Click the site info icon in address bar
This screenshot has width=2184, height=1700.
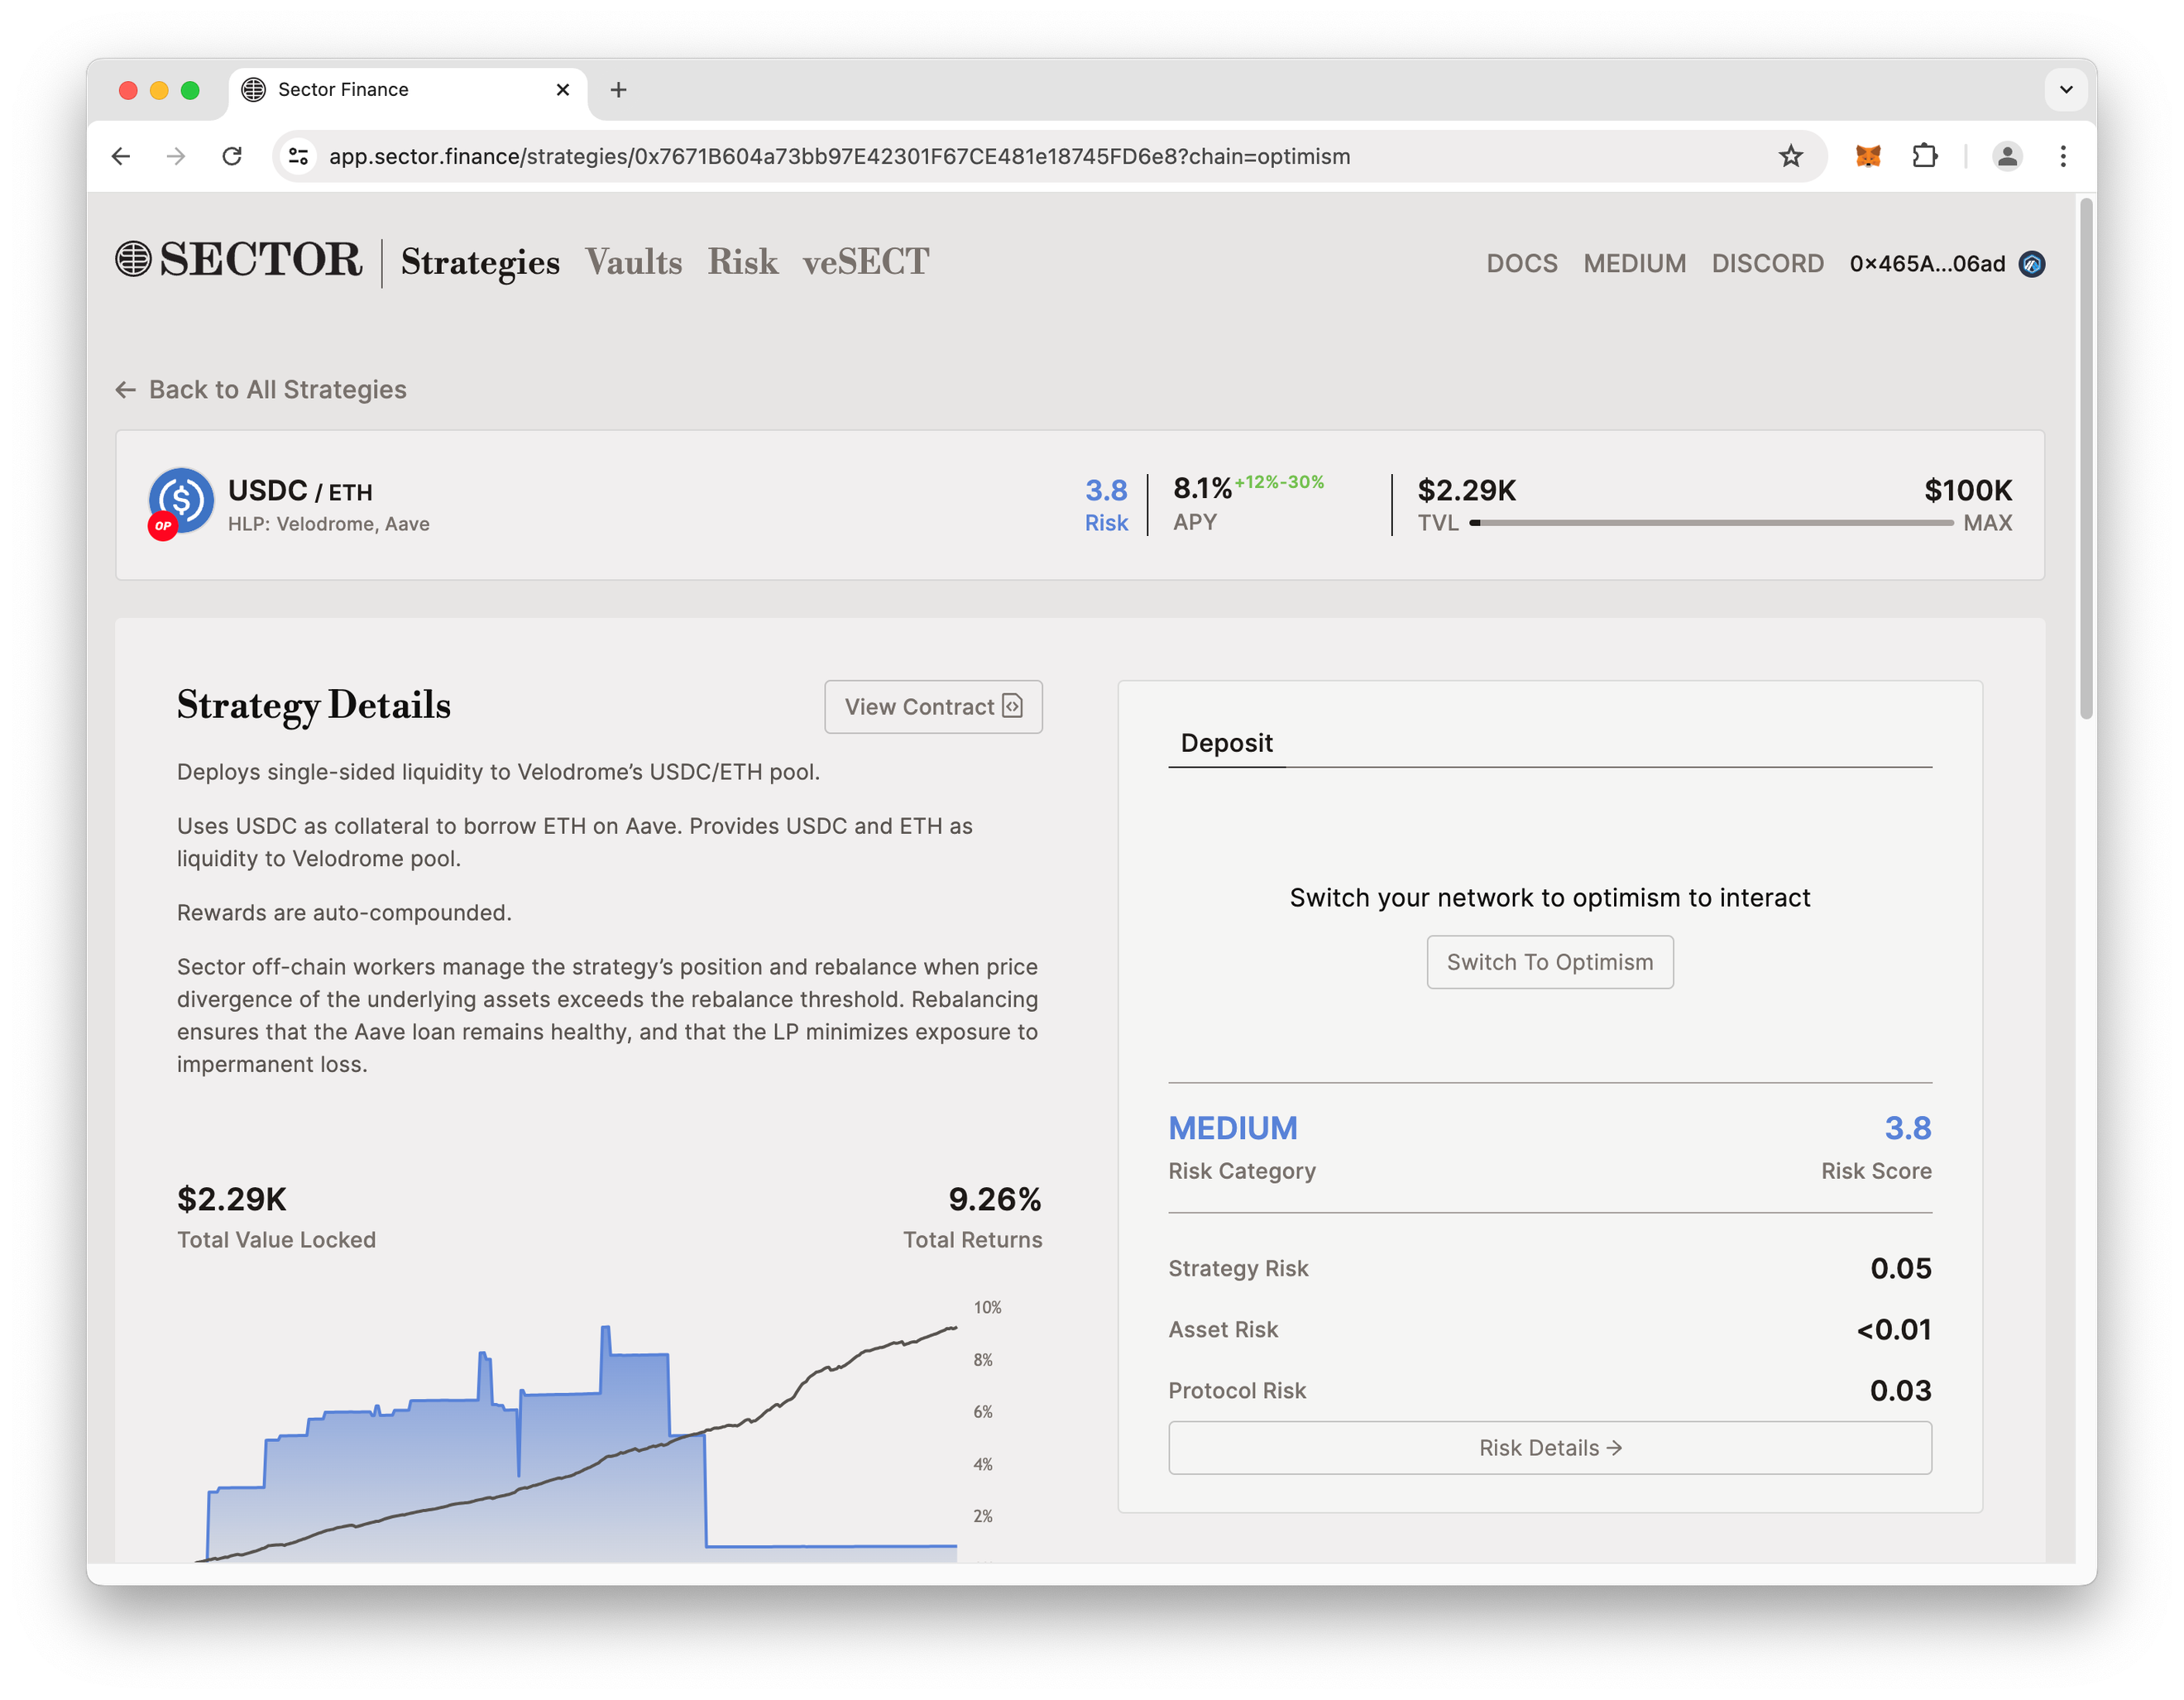point(298,156)
